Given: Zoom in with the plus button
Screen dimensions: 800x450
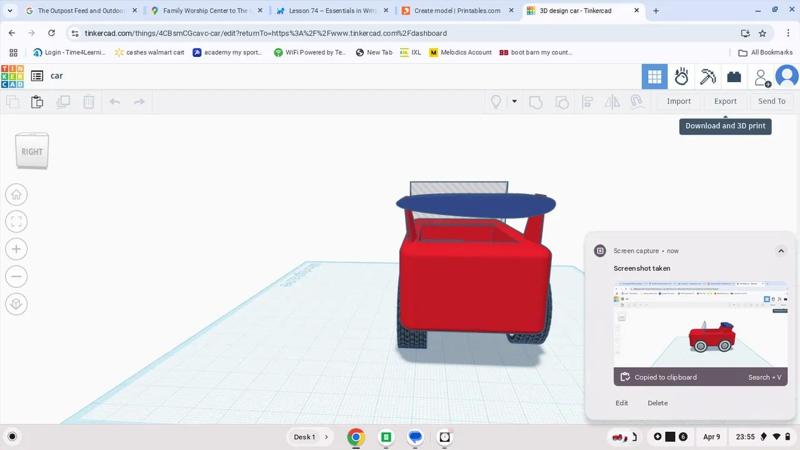Looking at the screenshot, I should [16, 249].
